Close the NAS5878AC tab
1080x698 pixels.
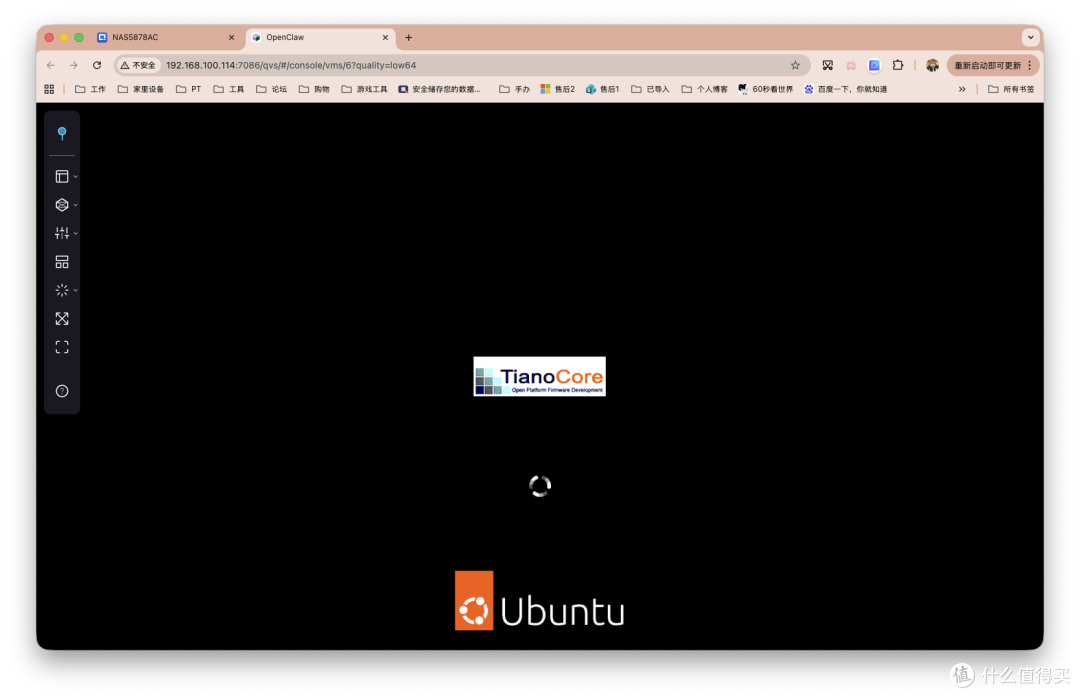(231, 37)
